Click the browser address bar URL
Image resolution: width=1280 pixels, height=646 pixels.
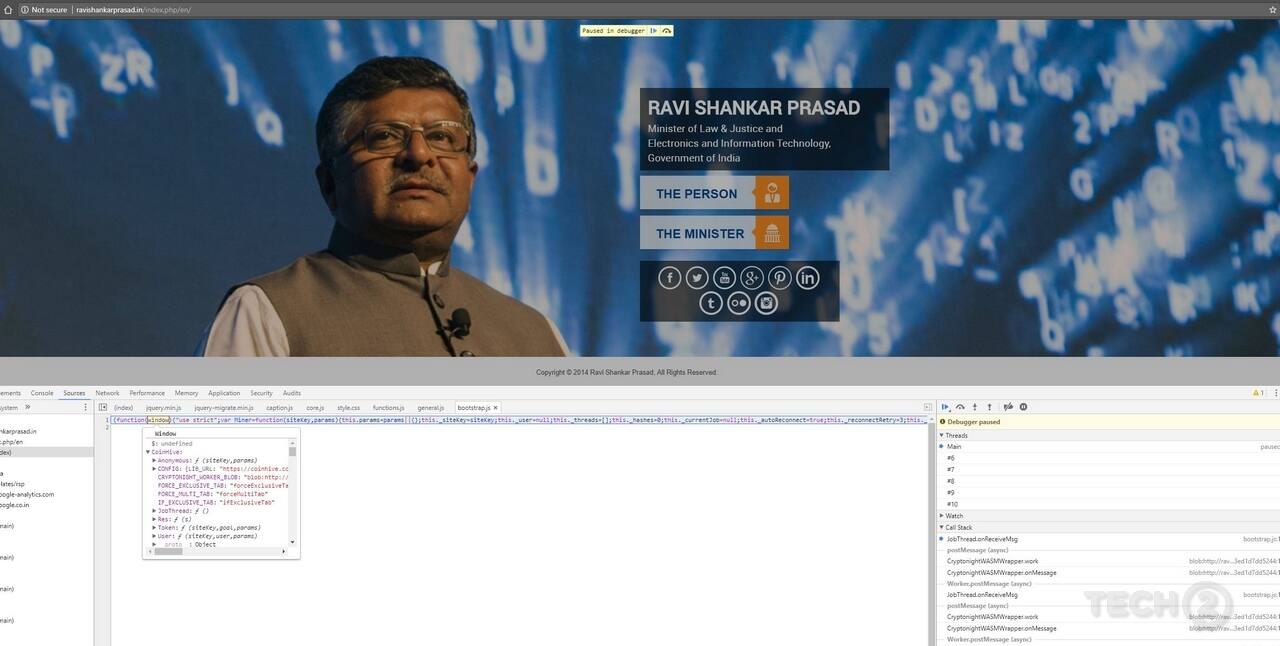click(133, 9)
